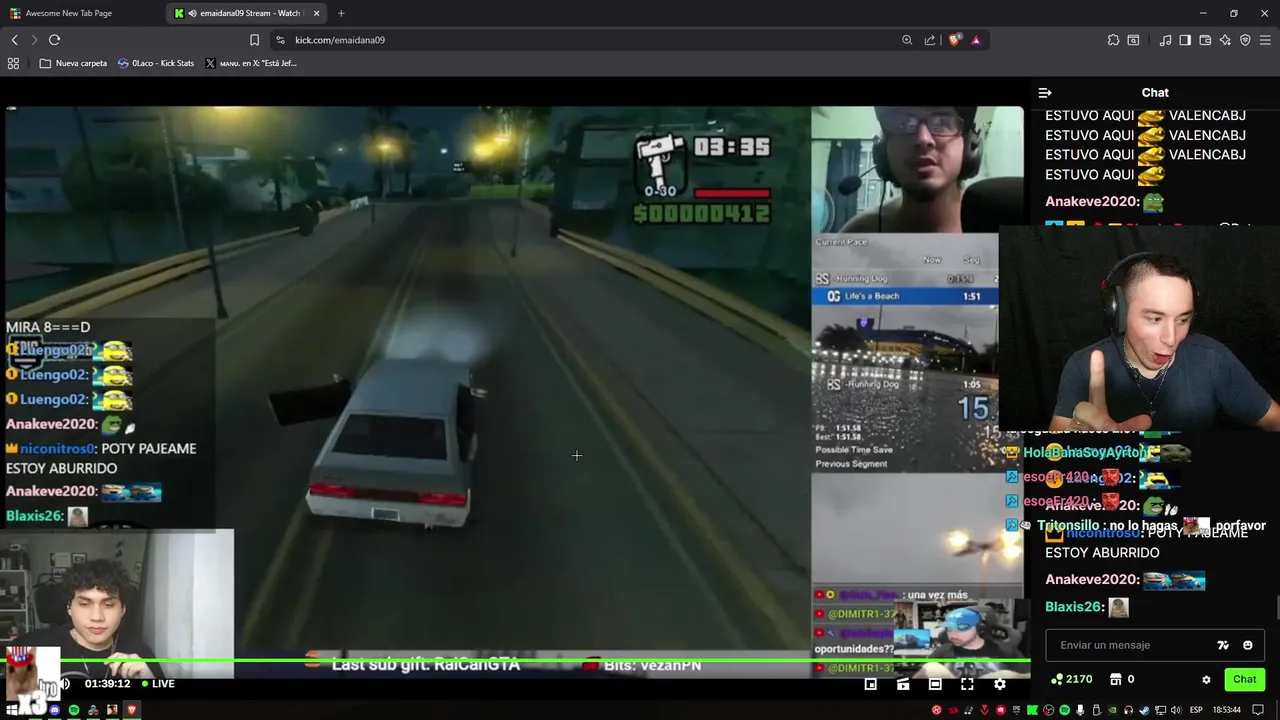Viewport: 1280px width, 720px height.
Task: Open the X bookmark 'Está Jef...'
Action: click(x=251, y=63)
